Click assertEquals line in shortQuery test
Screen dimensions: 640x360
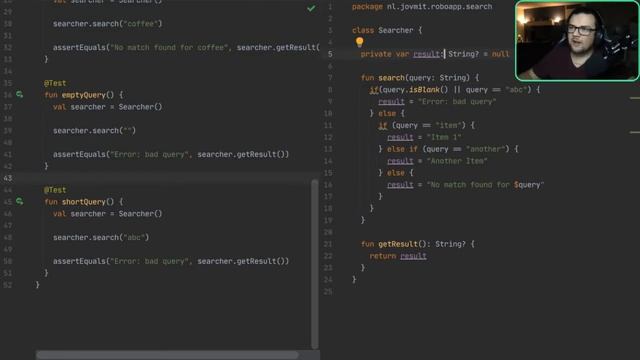pyautogui.click(x=171, y=261)
